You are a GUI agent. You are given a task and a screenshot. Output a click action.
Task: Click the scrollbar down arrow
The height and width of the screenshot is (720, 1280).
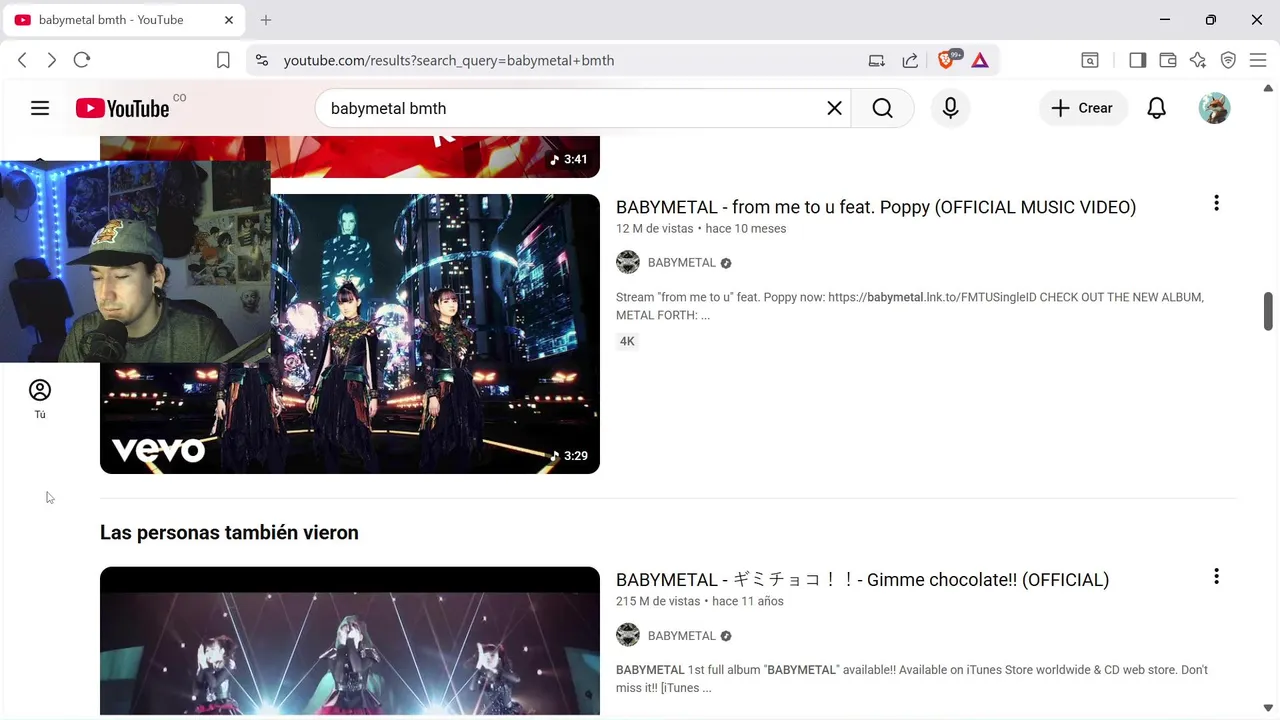coord(1269,708)
